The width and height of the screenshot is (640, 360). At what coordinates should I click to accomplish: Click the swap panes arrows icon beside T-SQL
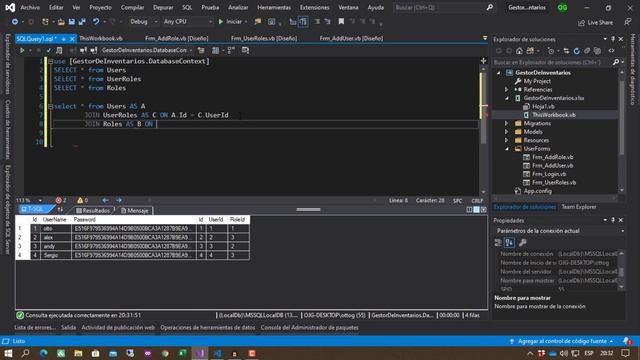coord(60,210)
